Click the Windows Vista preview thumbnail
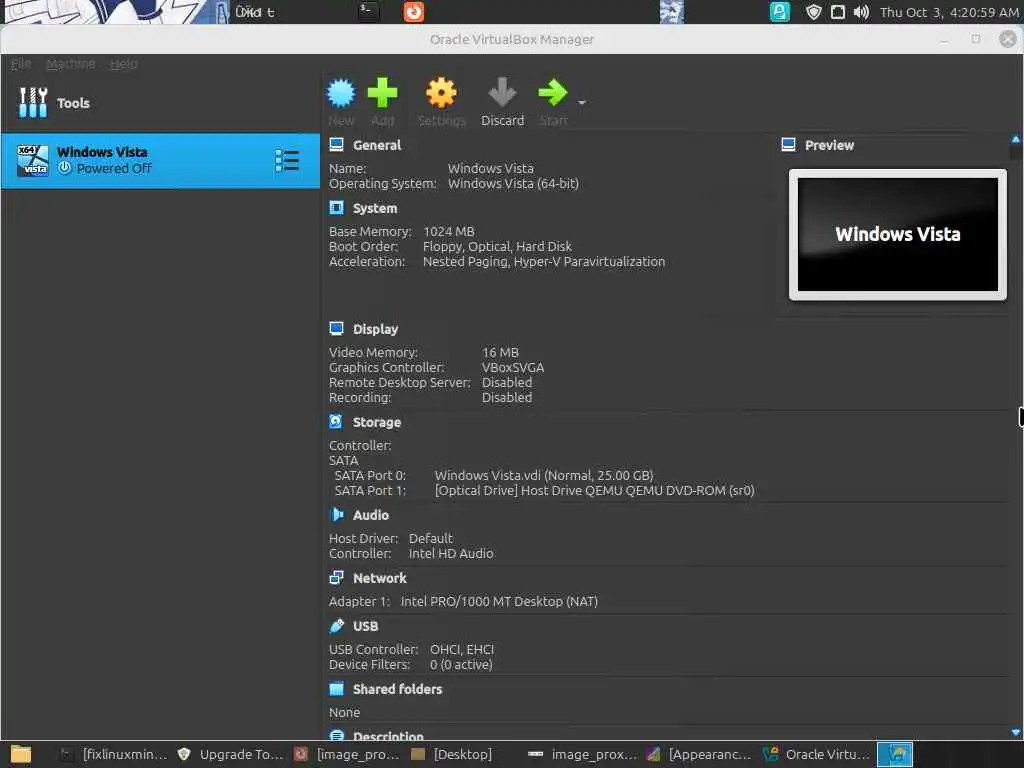The image size is (1024, 768). coord(897,234)
